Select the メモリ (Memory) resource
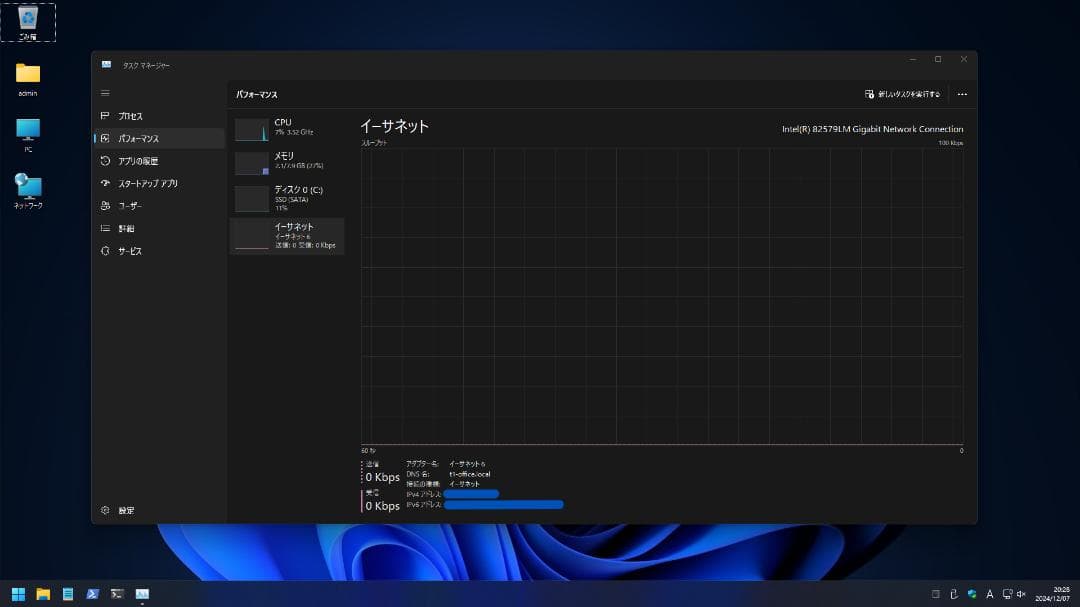Viewport: 1080px width, 607px height. 287,162
